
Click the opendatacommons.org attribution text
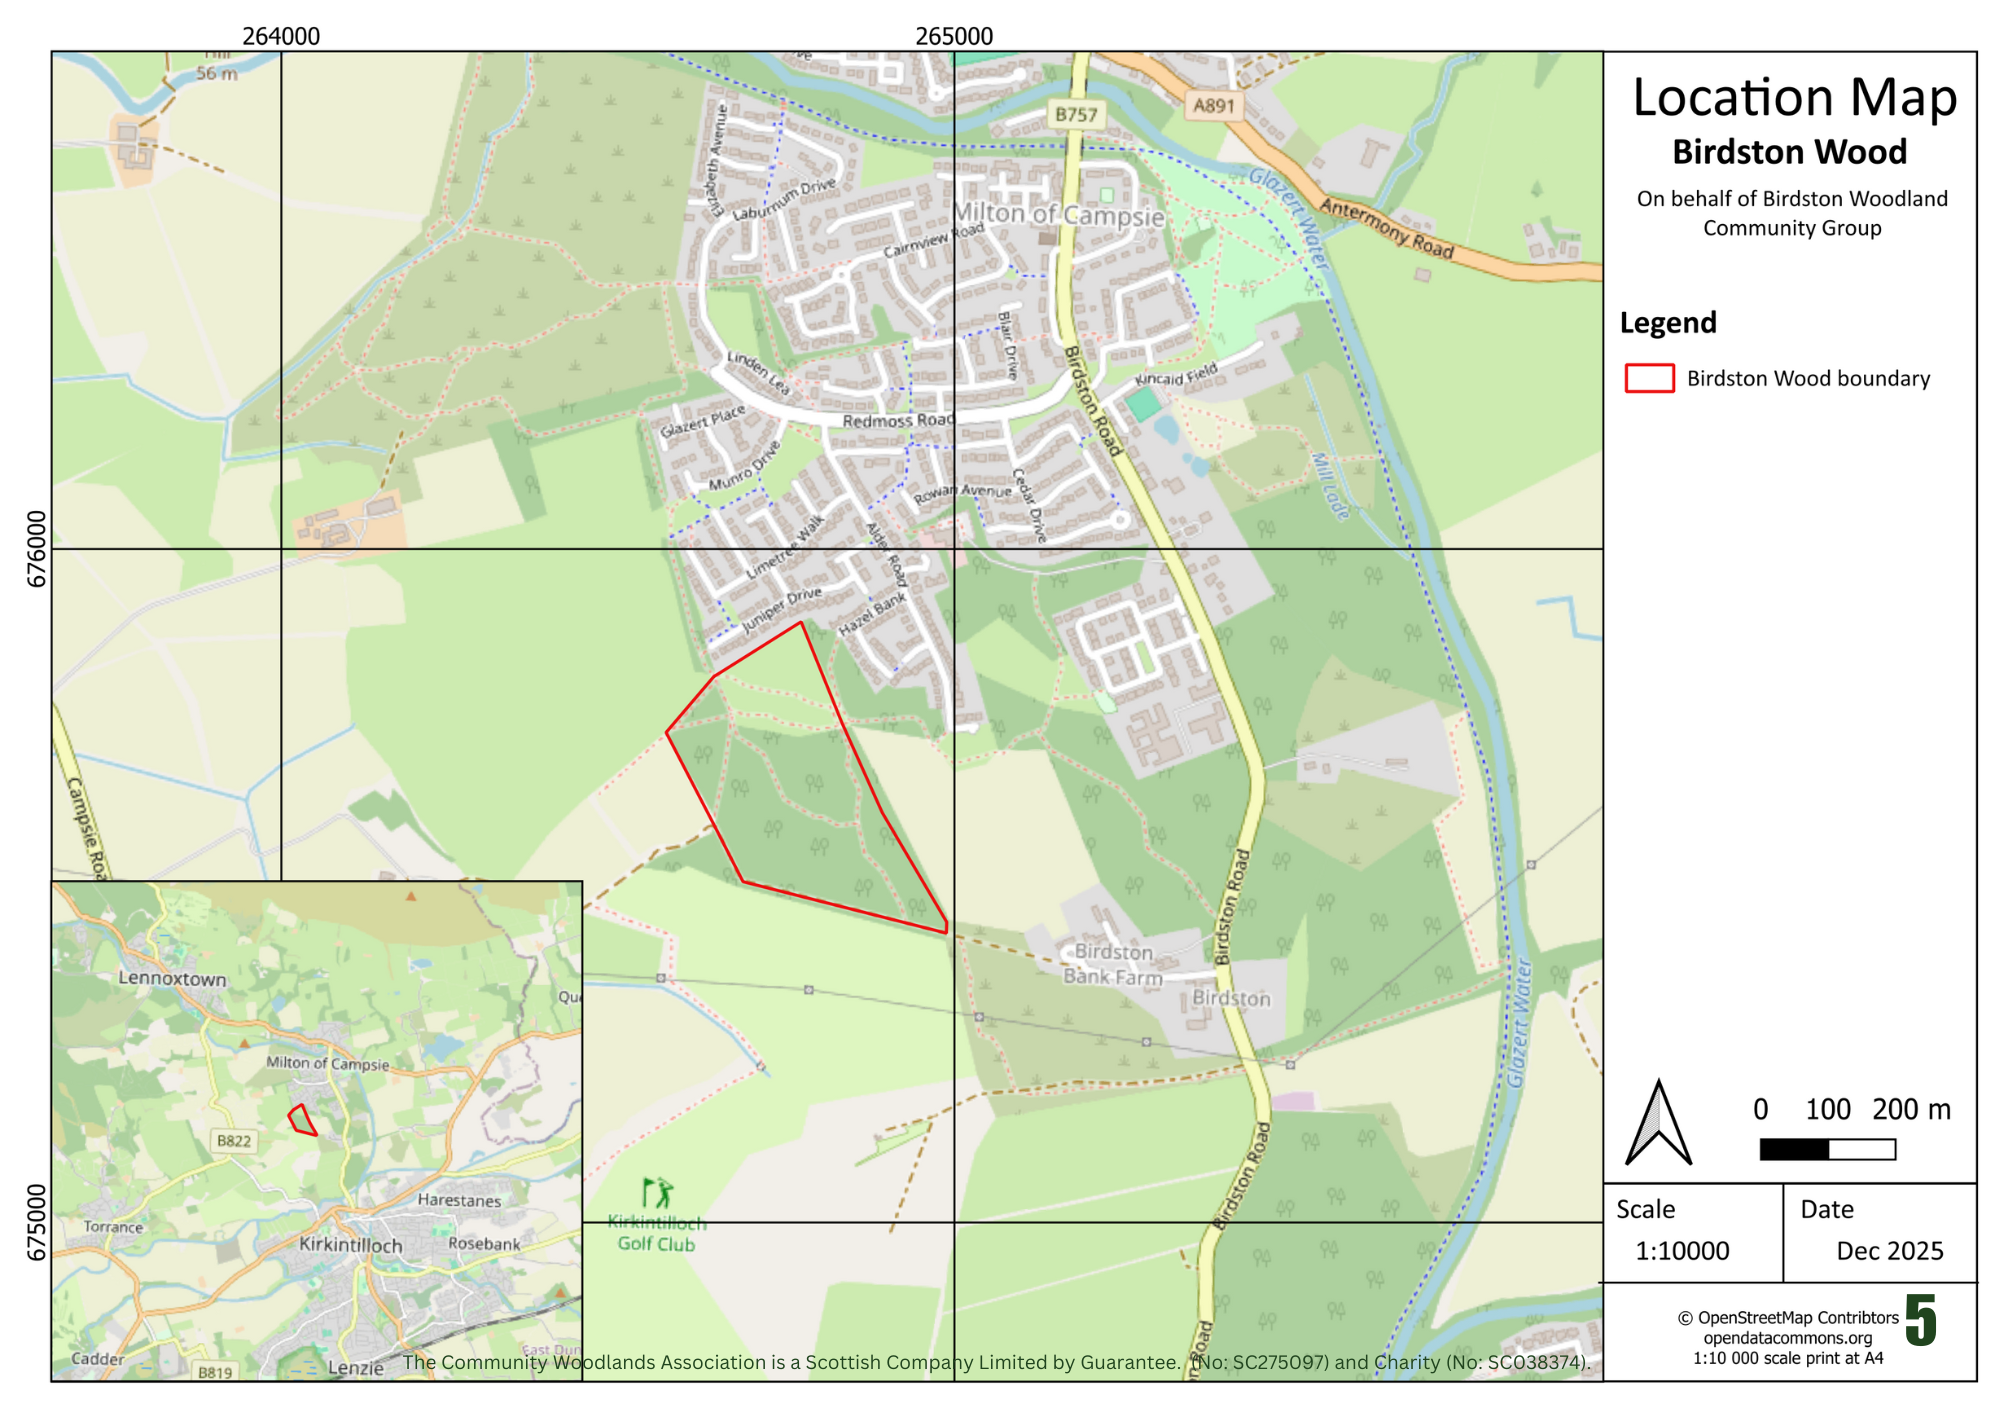(x=1788, y=1338)
